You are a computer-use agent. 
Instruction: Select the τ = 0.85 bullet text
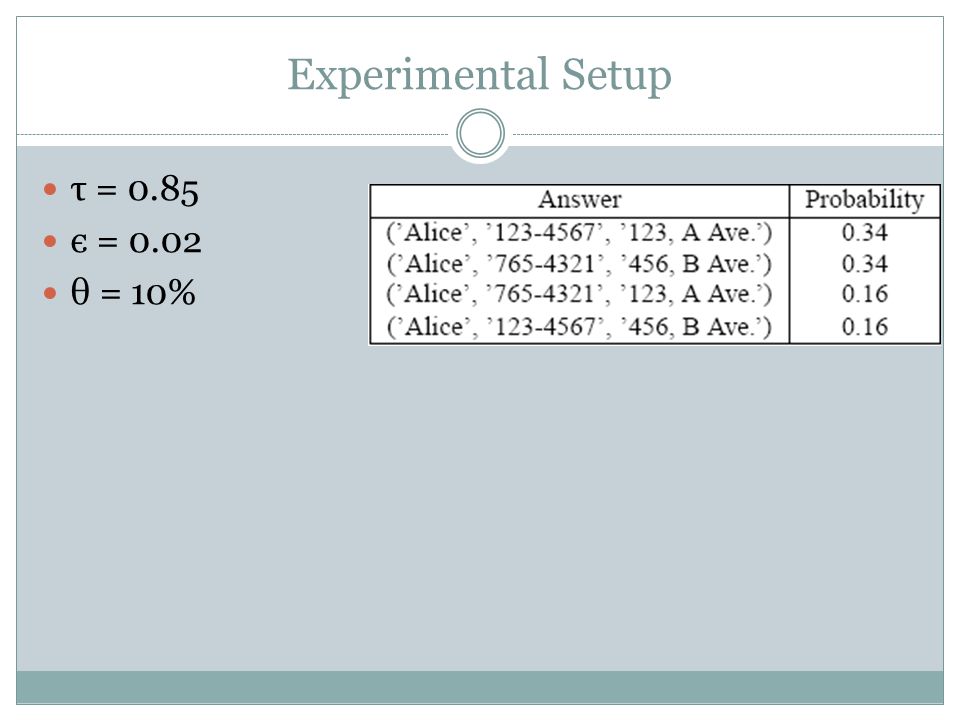coord(134,190)
